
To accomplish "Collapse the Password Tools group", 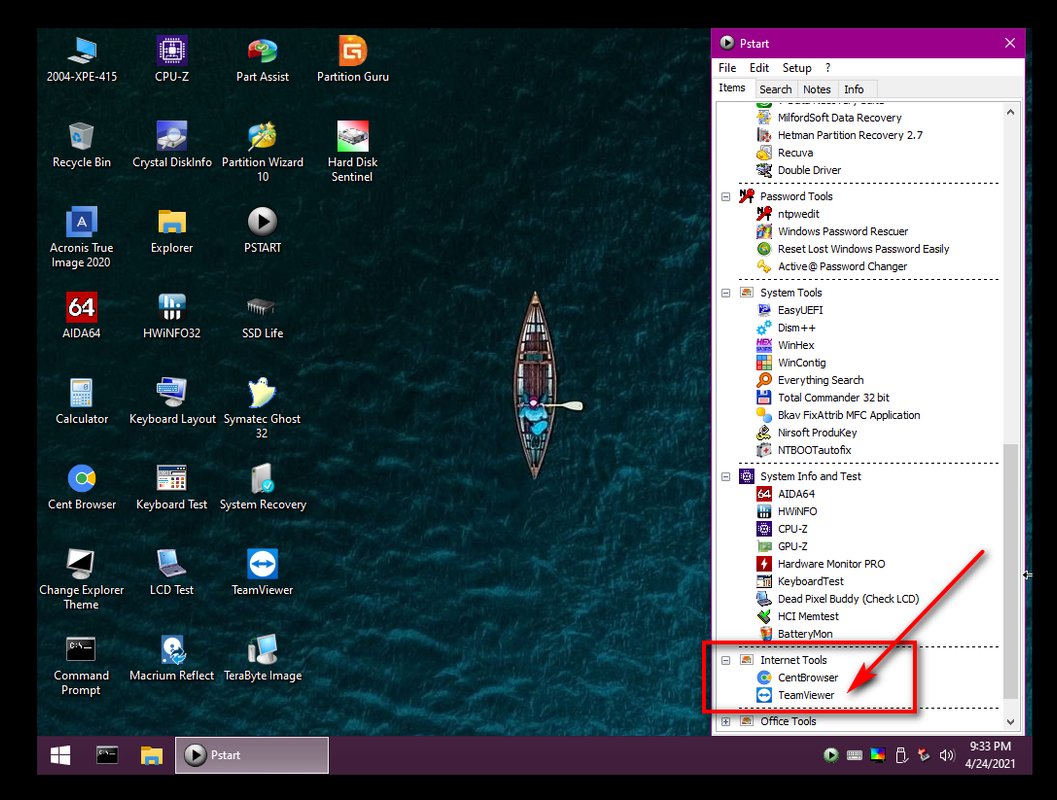I will pyautogui.click(x=726, y=197).
